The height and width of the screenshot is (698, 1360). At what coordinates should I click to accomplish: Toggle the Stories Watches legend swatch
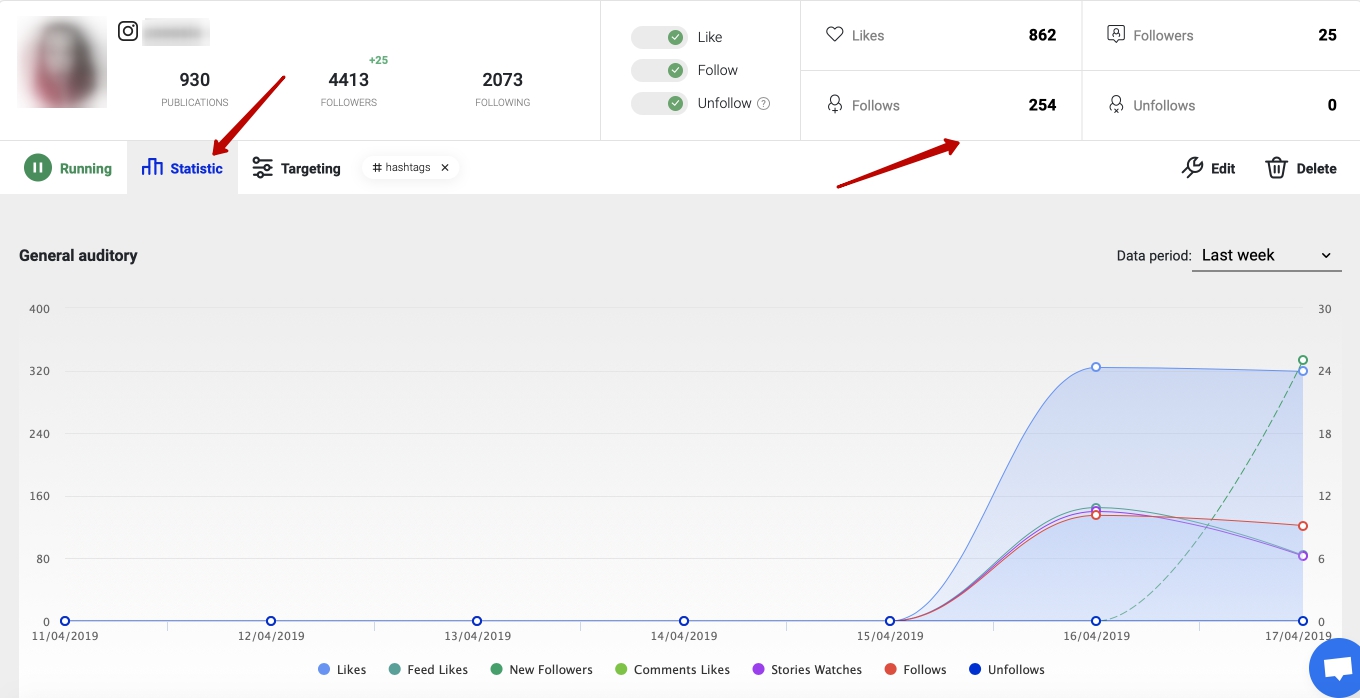[x=758, y=670]
